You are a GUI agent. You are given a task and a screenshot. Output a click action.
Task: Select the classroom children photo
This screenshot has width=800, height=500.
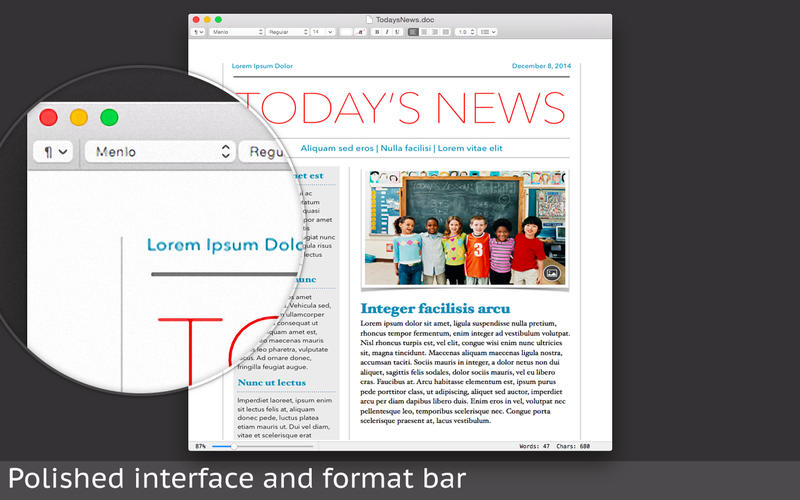click(x=464, y=227)
